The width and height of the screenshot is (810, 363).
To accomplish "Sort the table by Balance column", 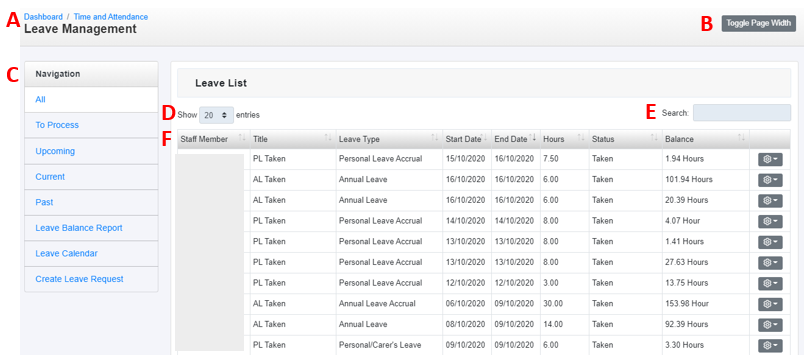I will click(x=706, y=139).
